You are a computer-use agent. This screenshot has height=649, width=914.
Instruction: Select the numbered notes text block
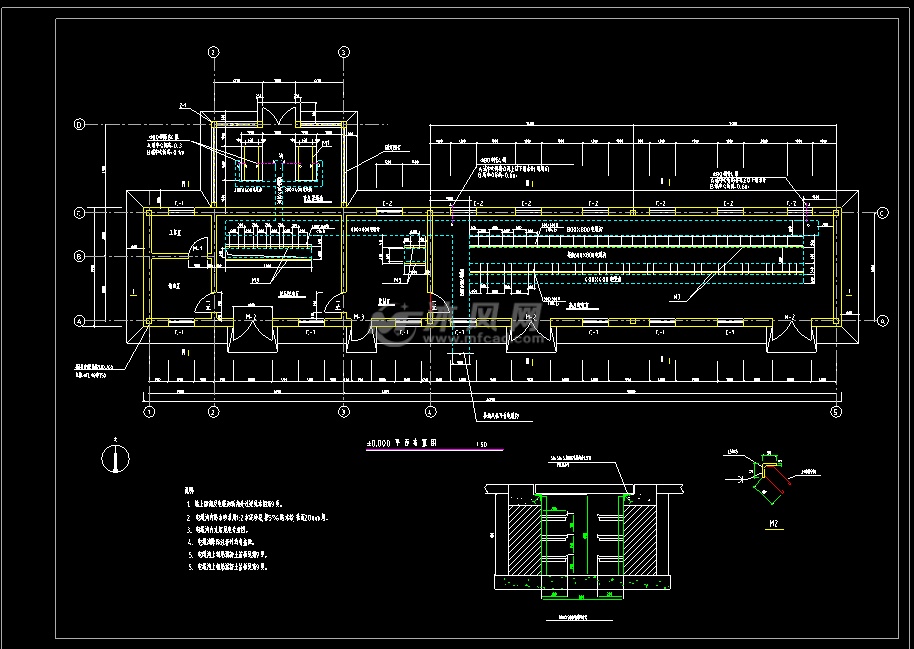[242, 530]
